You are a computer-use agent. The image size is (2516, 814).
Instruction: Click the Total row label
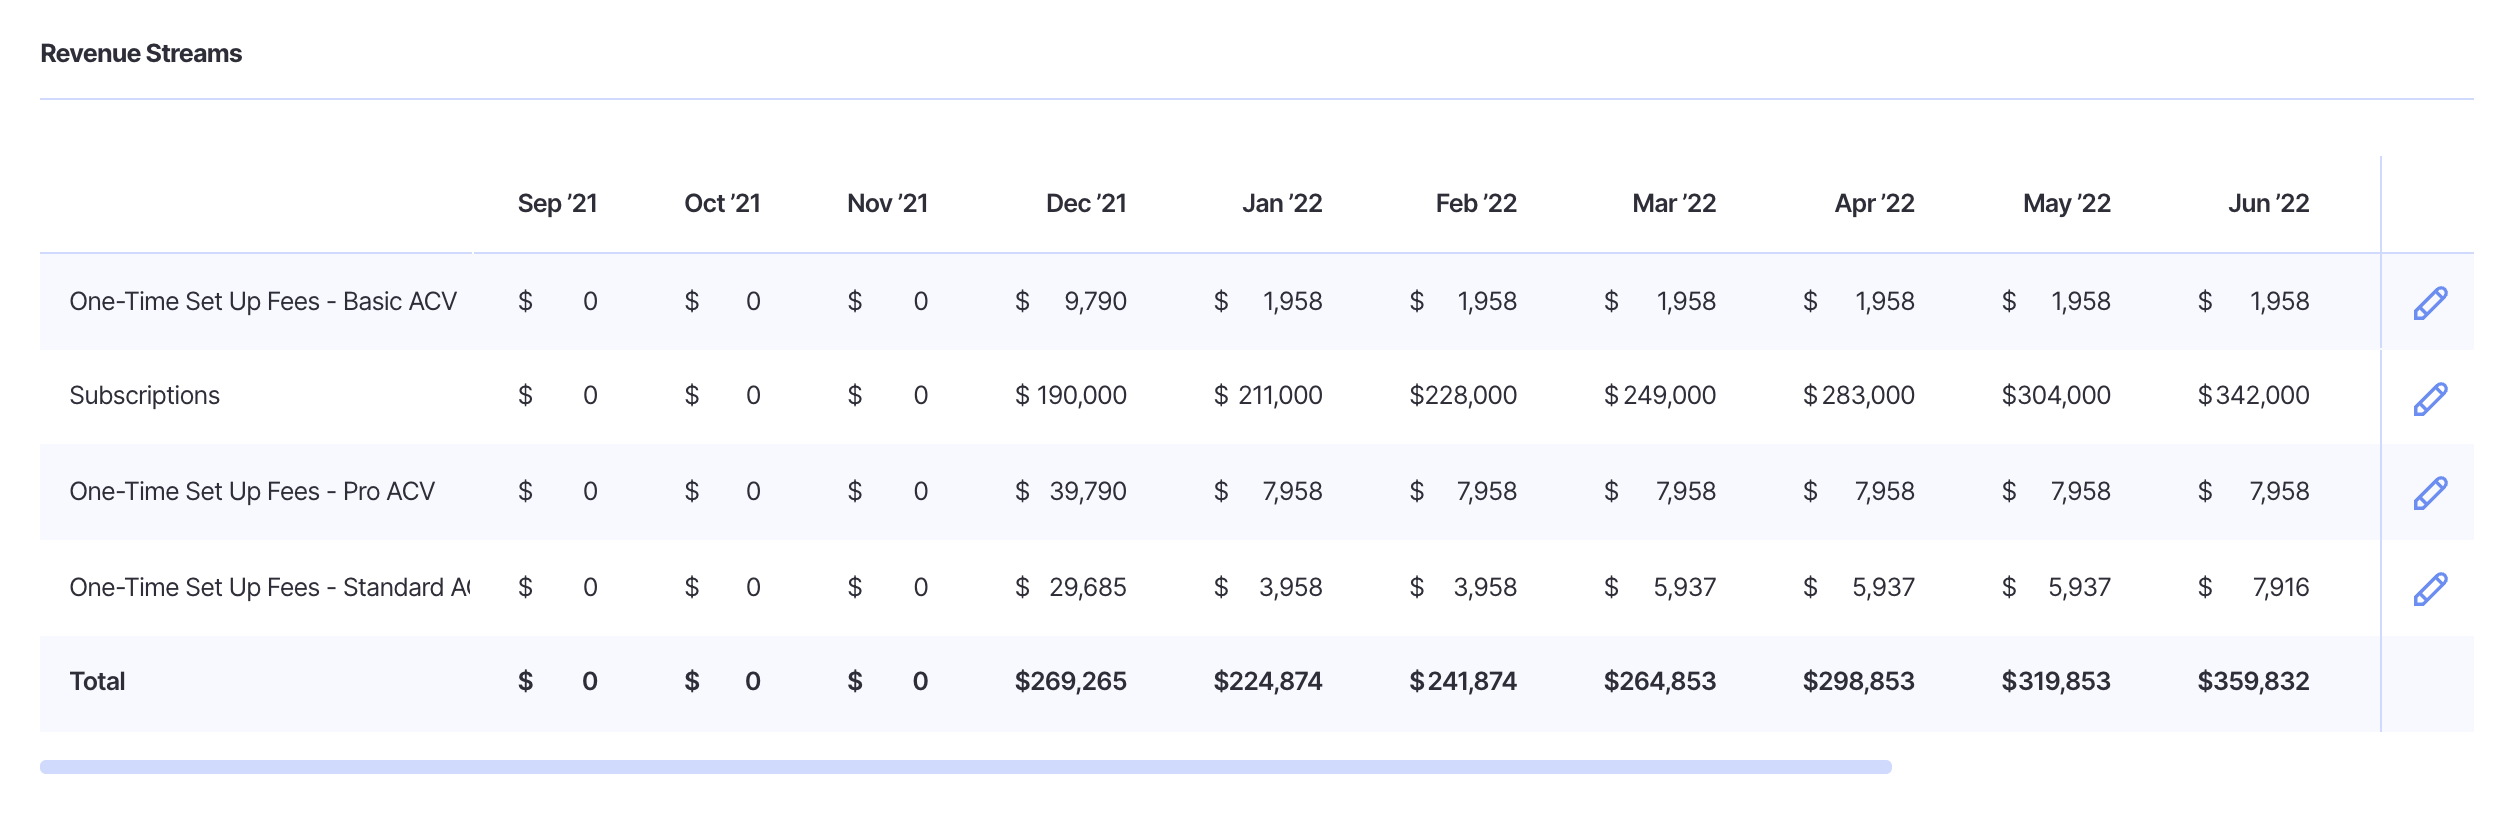point(97,682)
